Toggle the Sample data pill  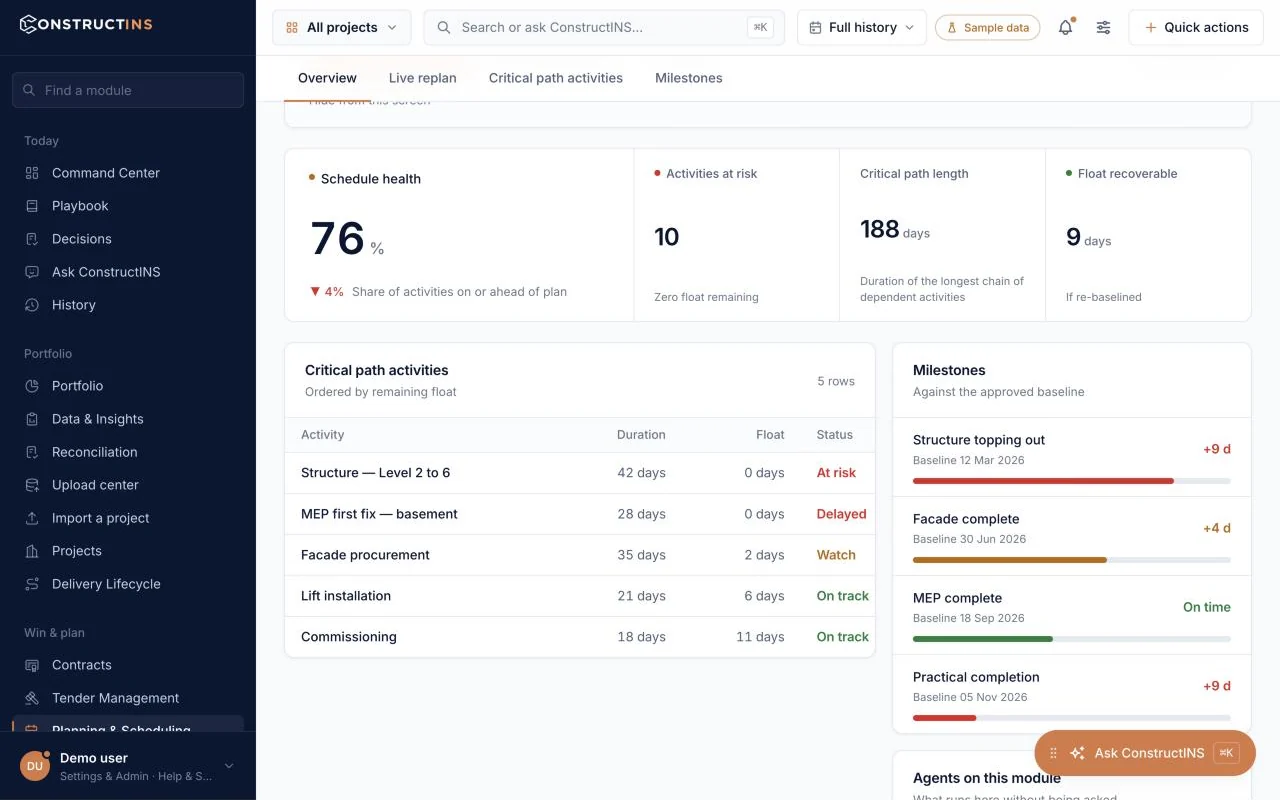[987, 28]
